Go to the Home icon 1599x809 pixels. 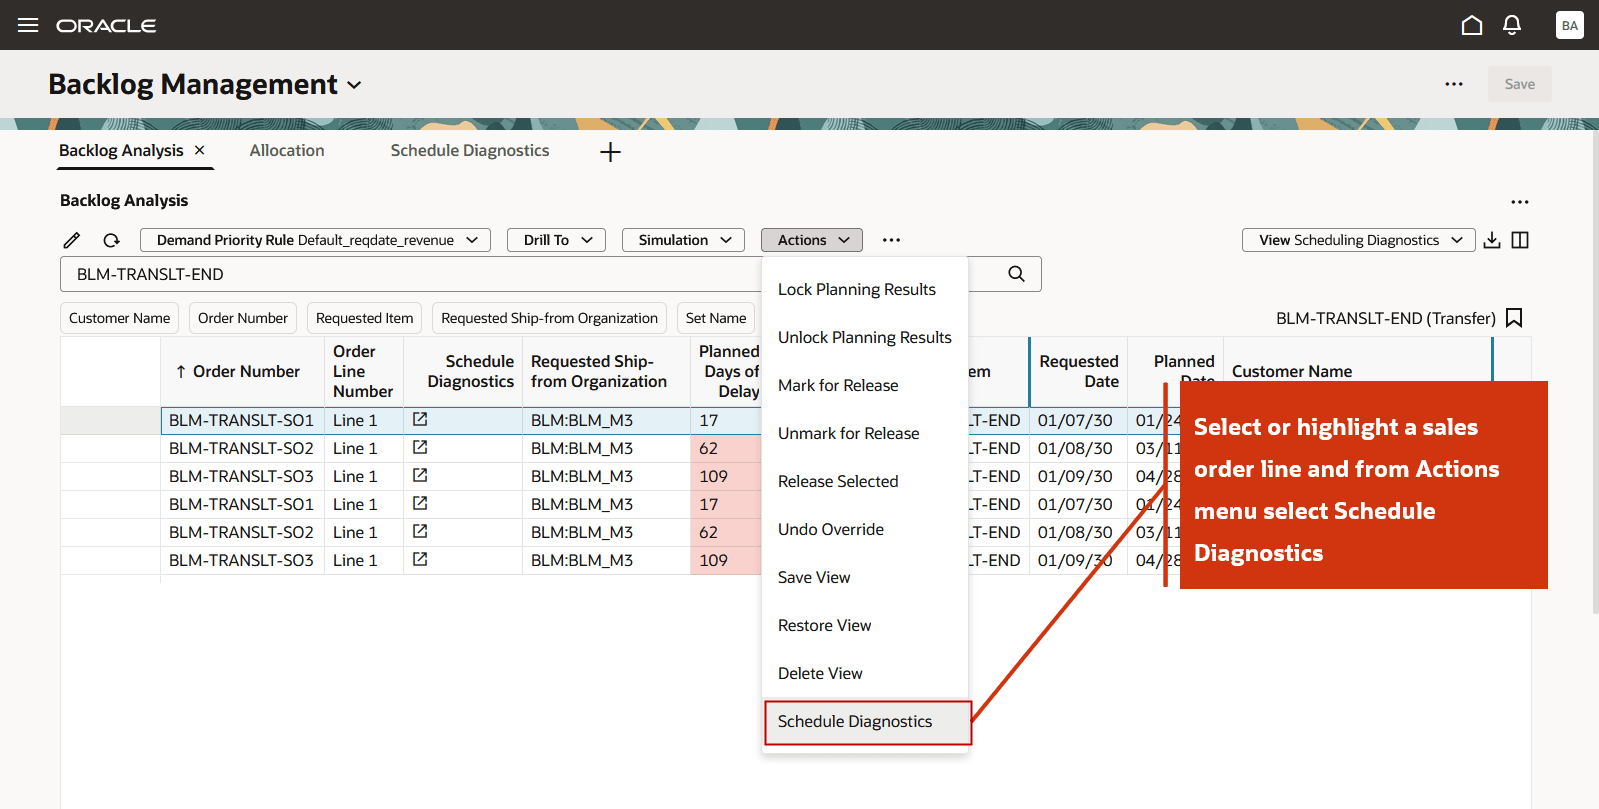tap(1472, 25)
